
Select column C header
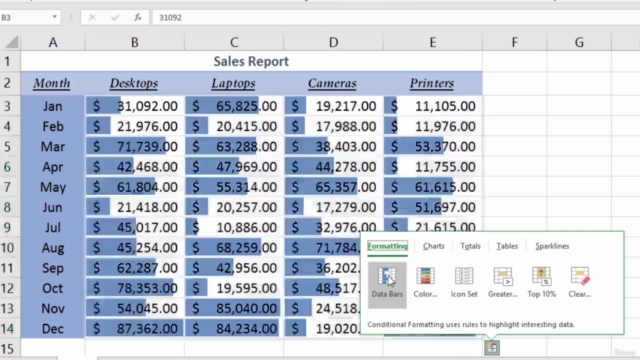pos(234,42)
